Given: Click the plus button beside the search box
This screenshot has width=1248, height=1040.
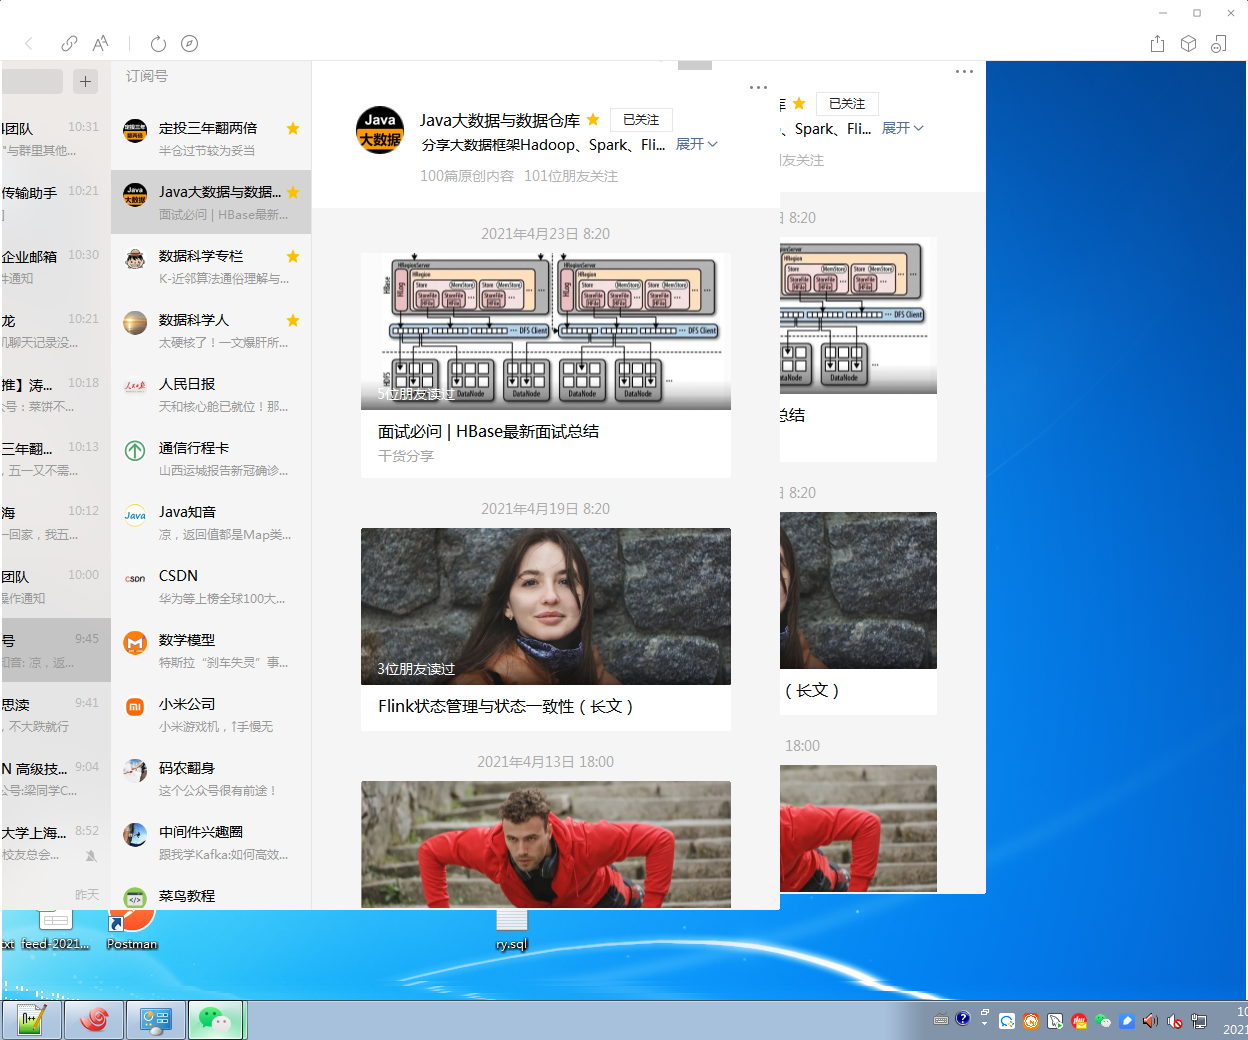Looking at the screenshot, I should click(86, 82).
